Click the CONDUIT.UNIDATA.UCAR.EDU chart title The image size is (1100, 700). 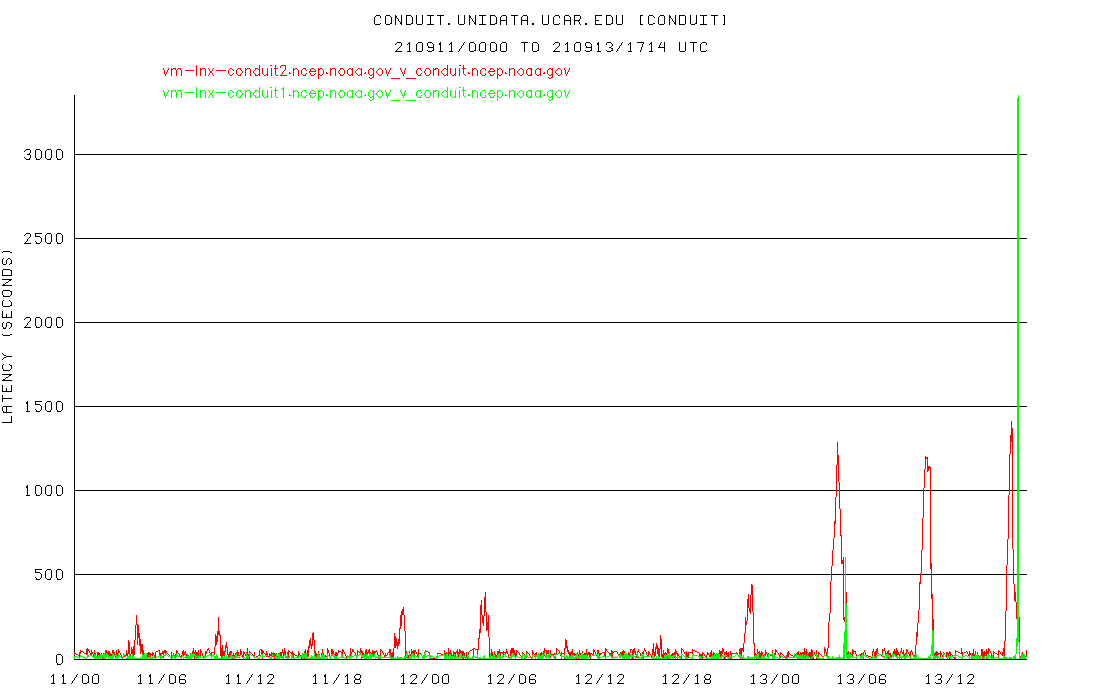point(551,20)
